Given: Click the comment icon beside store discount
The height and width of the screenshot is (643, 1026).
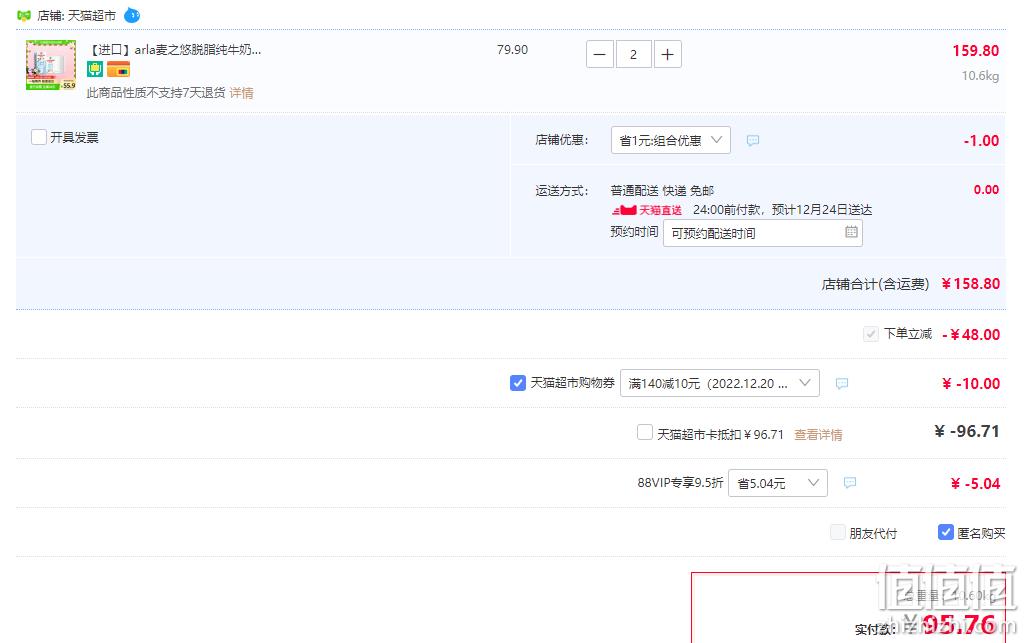Looking at the screenshot, I should point(753,140).
